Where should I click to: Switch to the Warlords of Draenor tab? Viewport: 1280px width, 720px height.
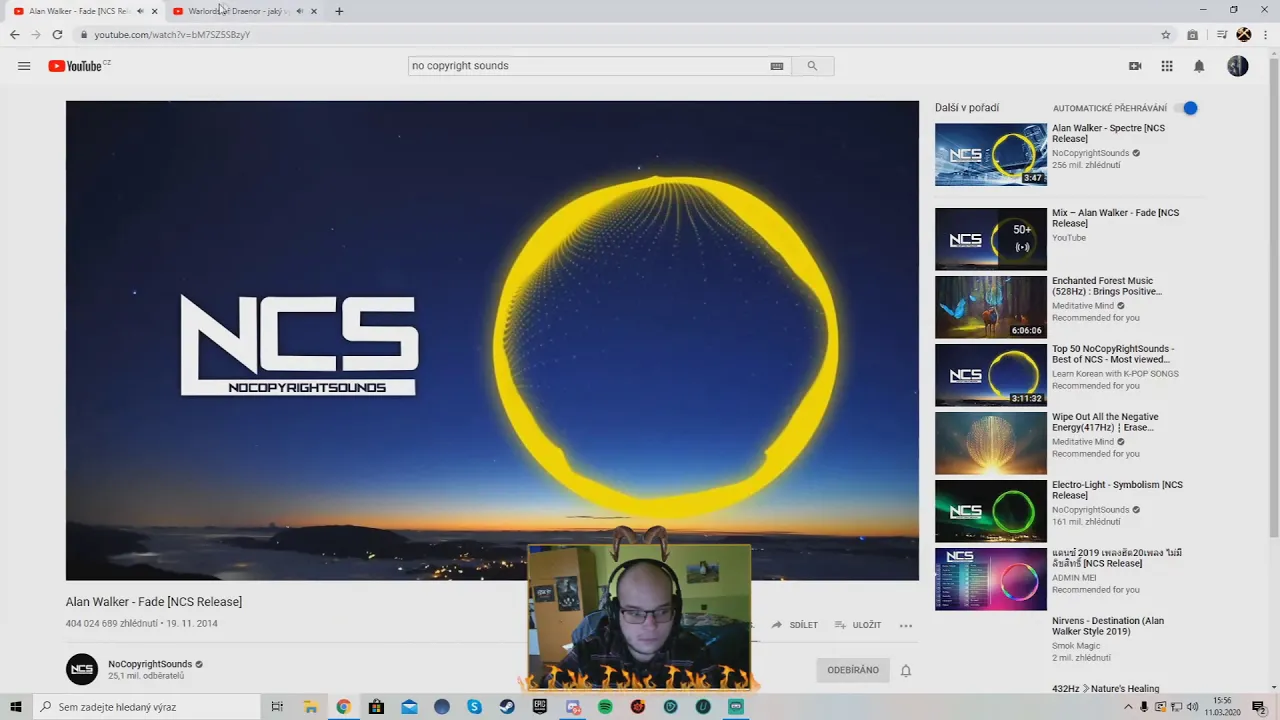pos(239,11)
